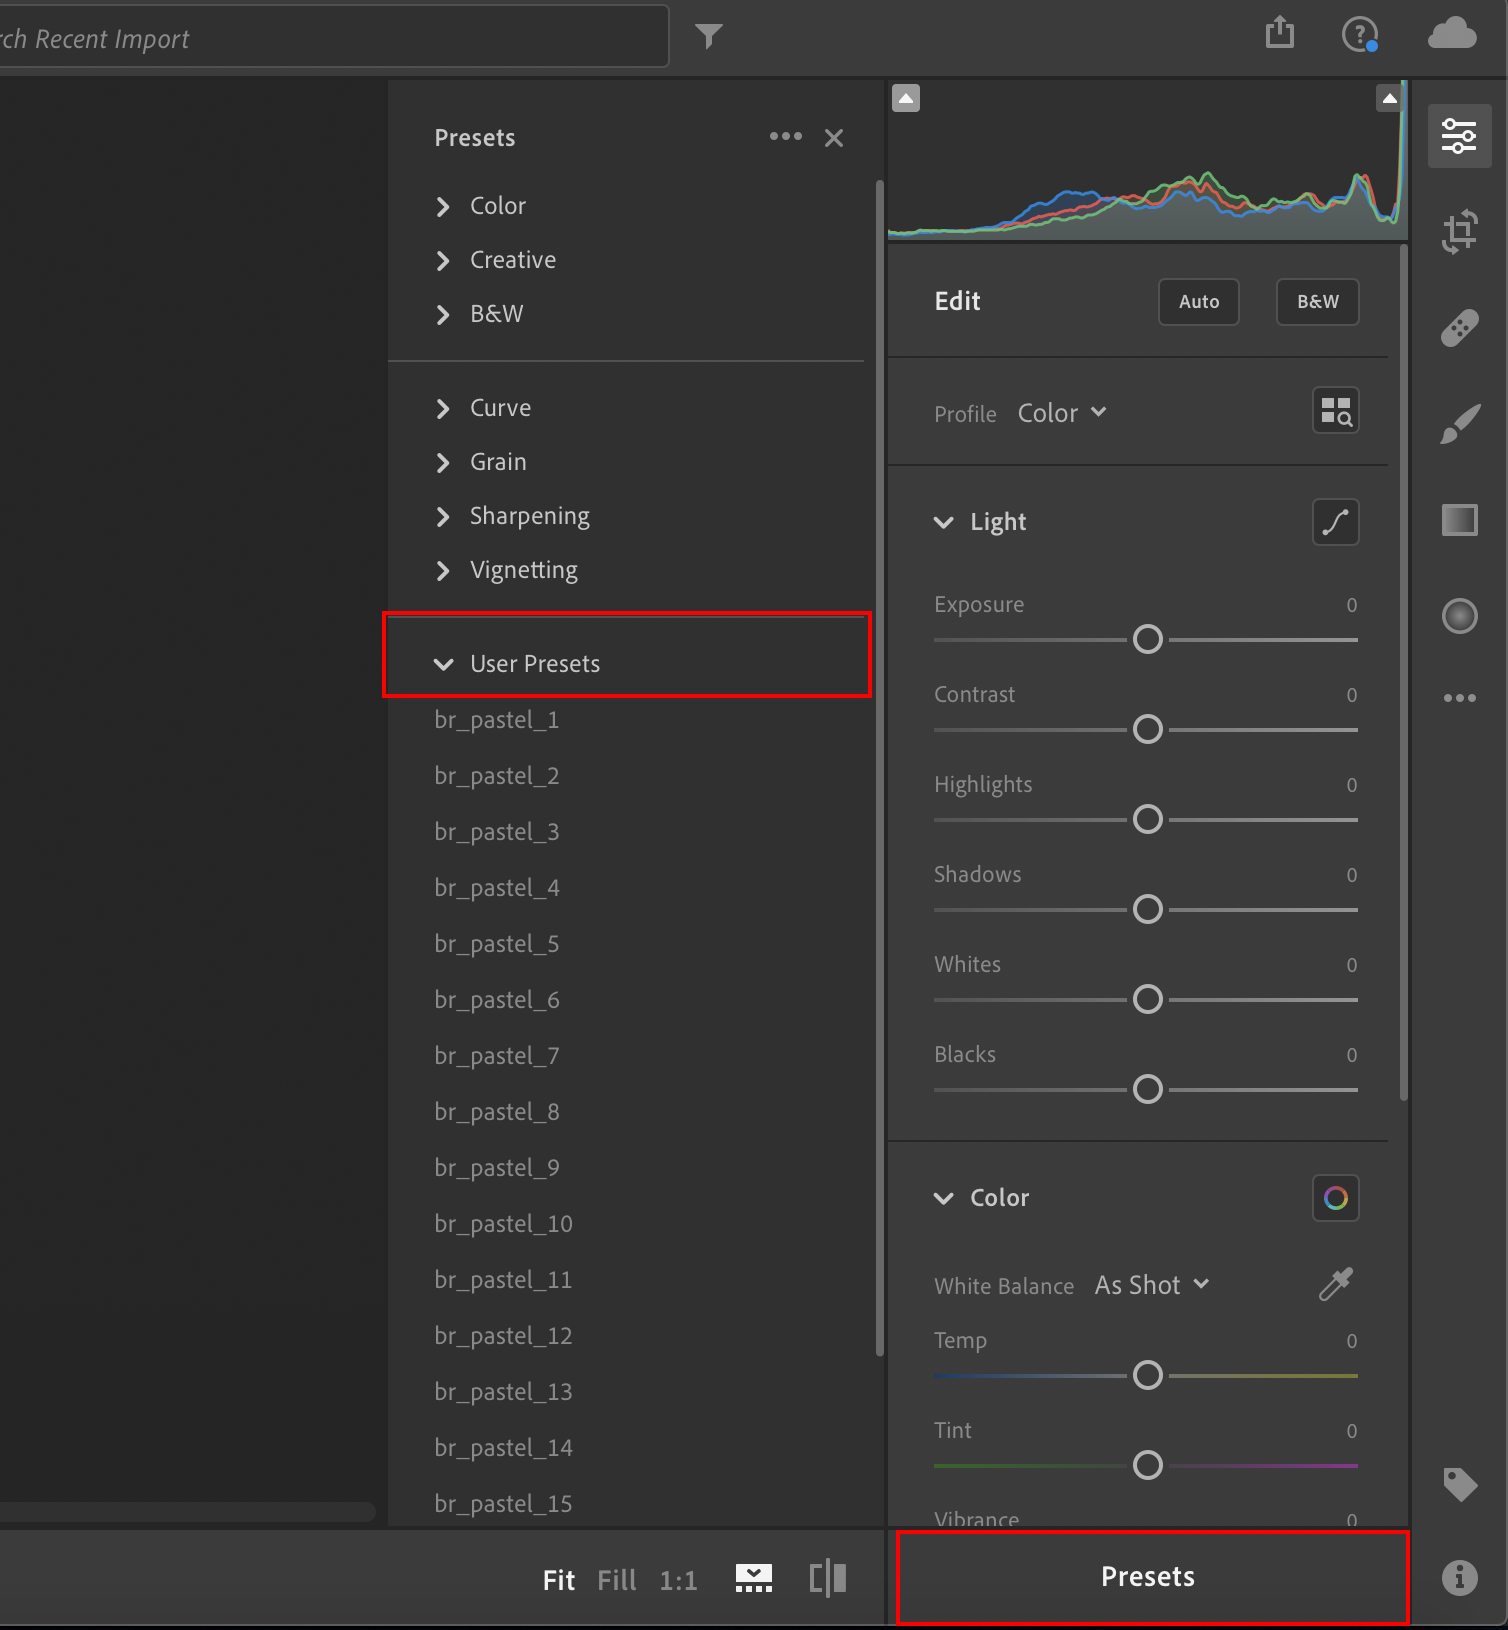
Task: Open the Radial Gradient tool
Action: pyautogui.click(x=1459, y=616)
